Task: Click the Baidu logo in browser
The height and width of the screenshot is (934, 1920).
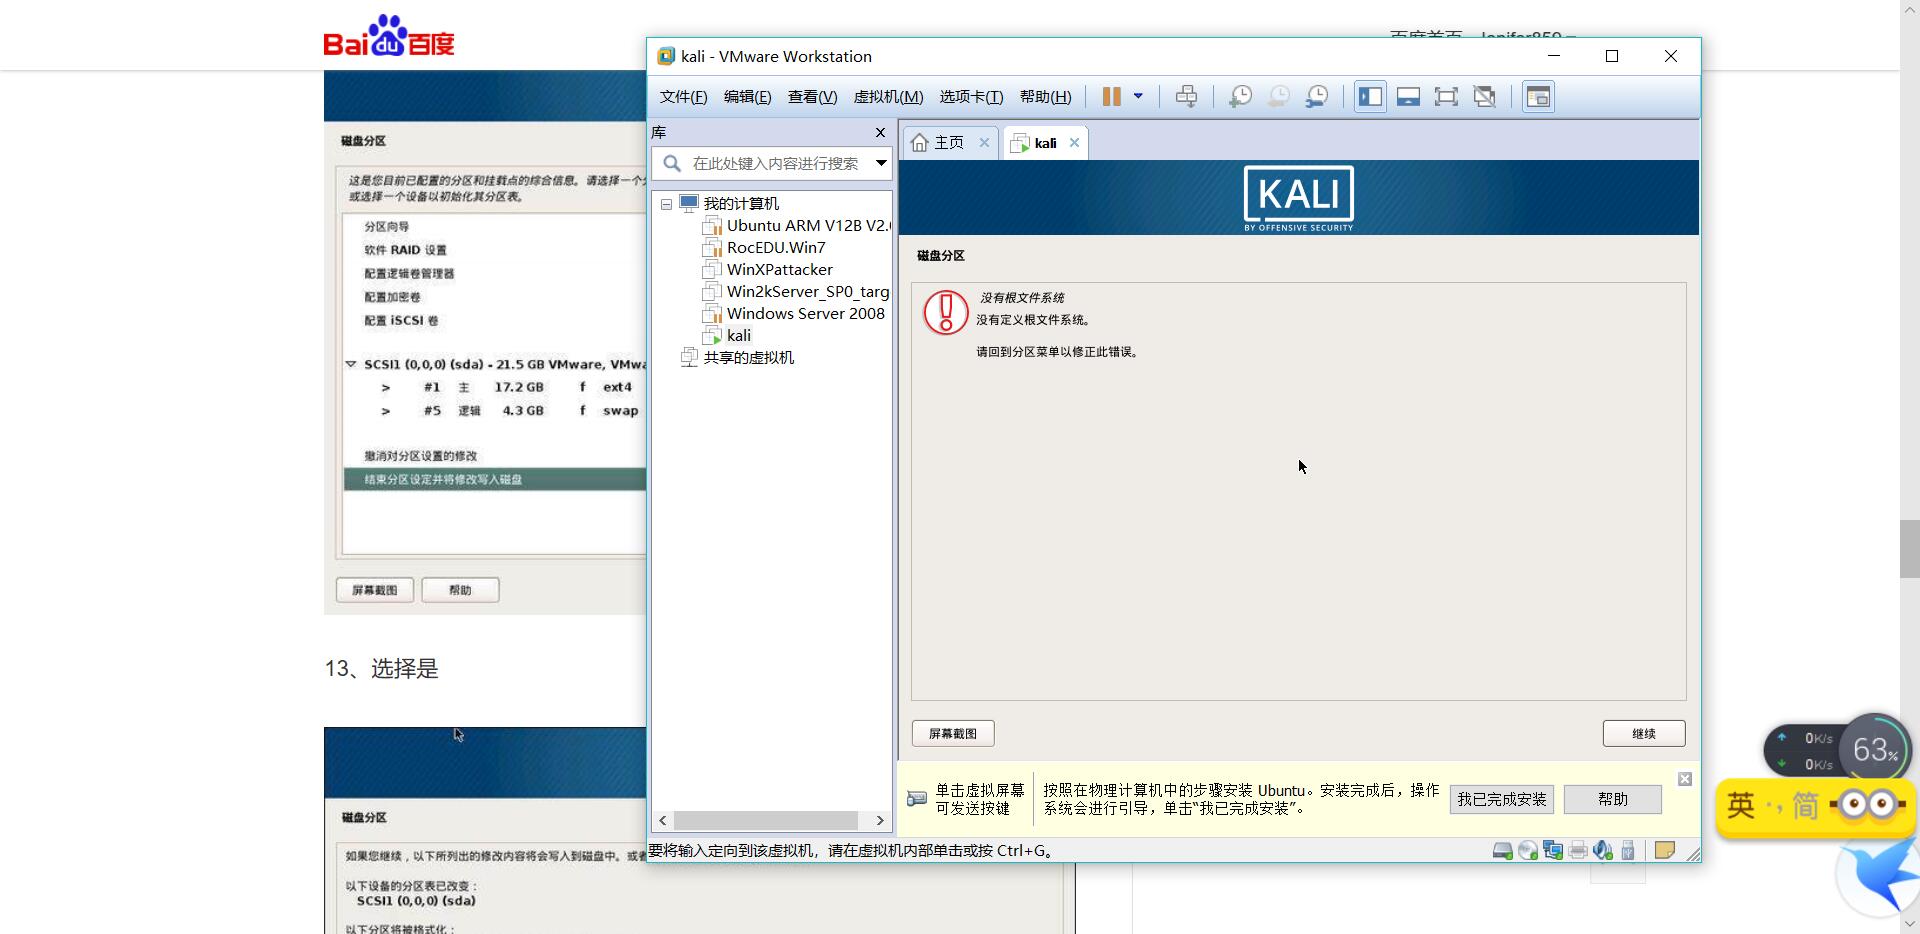Action: coord(389,36)
